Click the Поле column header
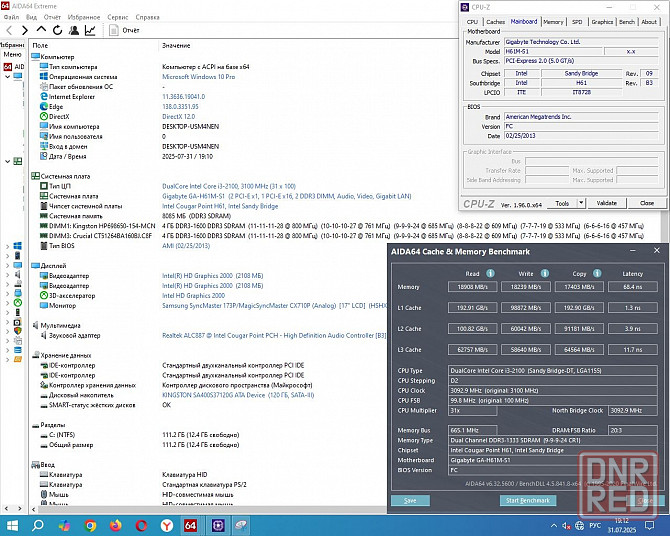Image resolution: width=670 pixels, height=536 pixels. click(40, 45)
